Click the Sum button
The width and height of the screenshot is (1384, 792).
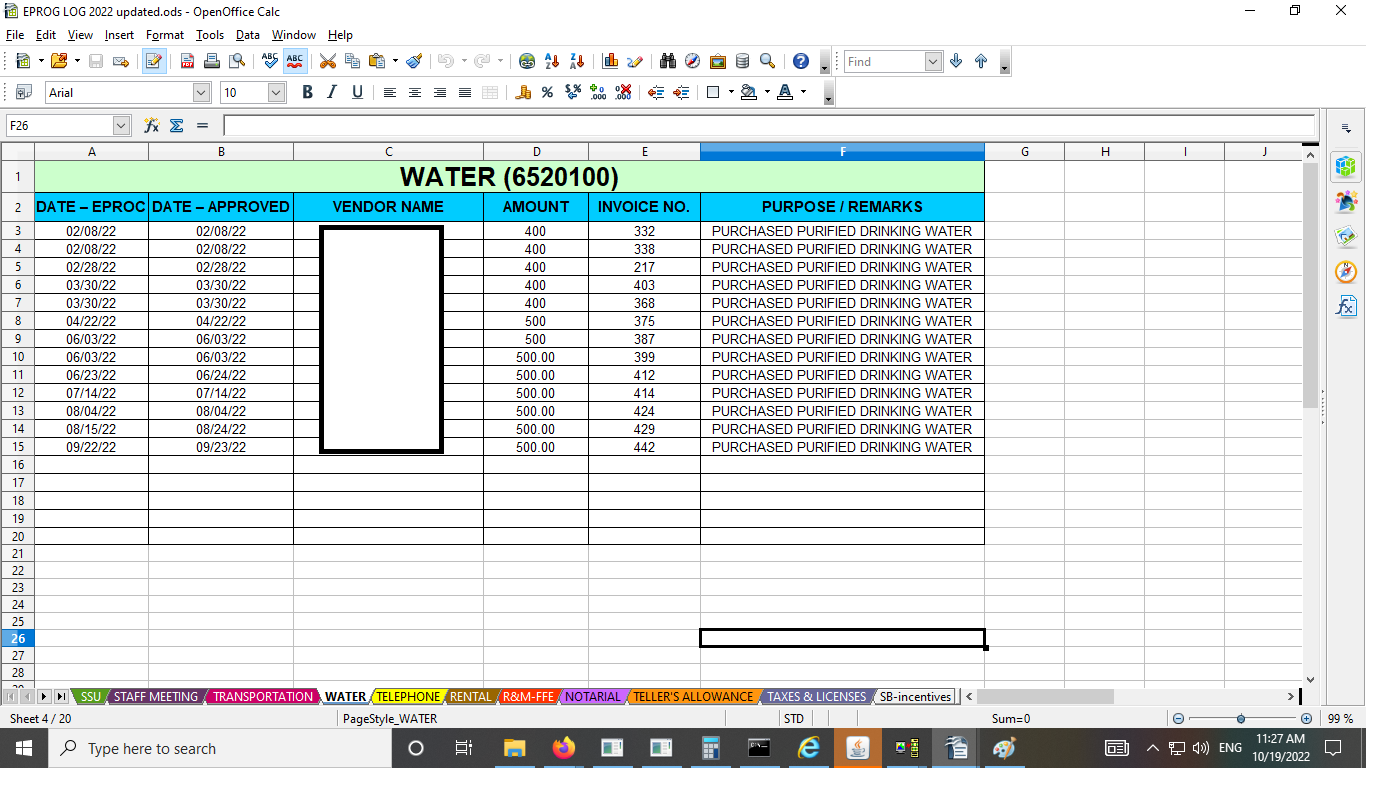[x=177, y=126]
